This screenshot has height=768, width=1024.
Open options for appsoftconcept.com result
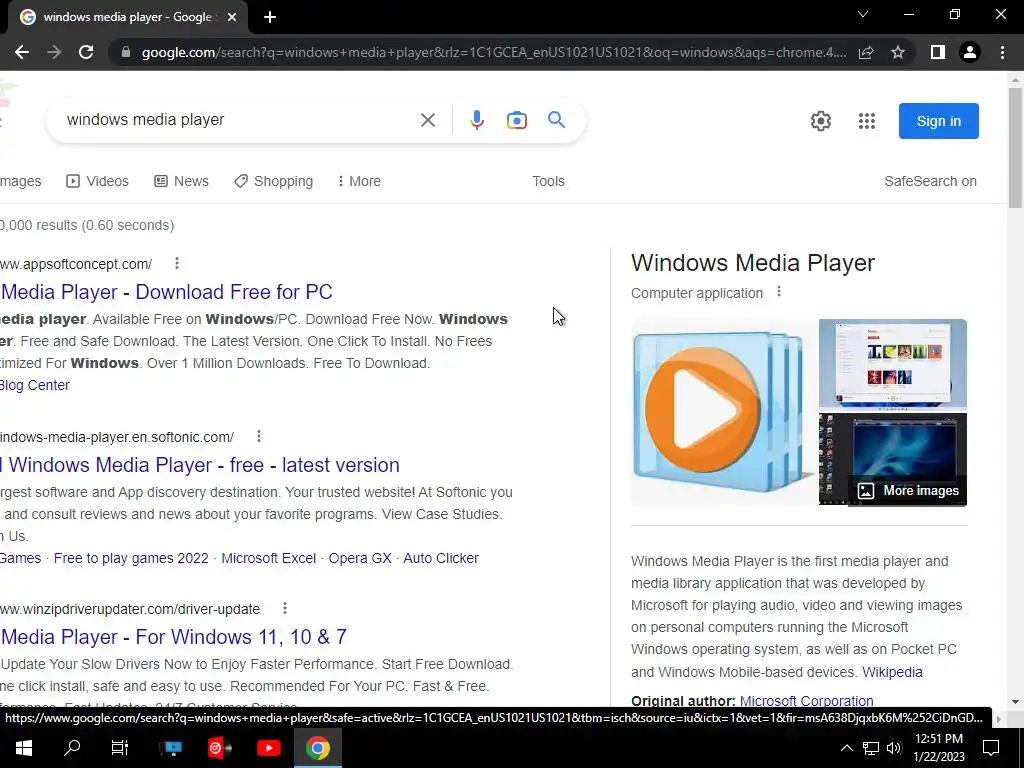click(177, 263)
